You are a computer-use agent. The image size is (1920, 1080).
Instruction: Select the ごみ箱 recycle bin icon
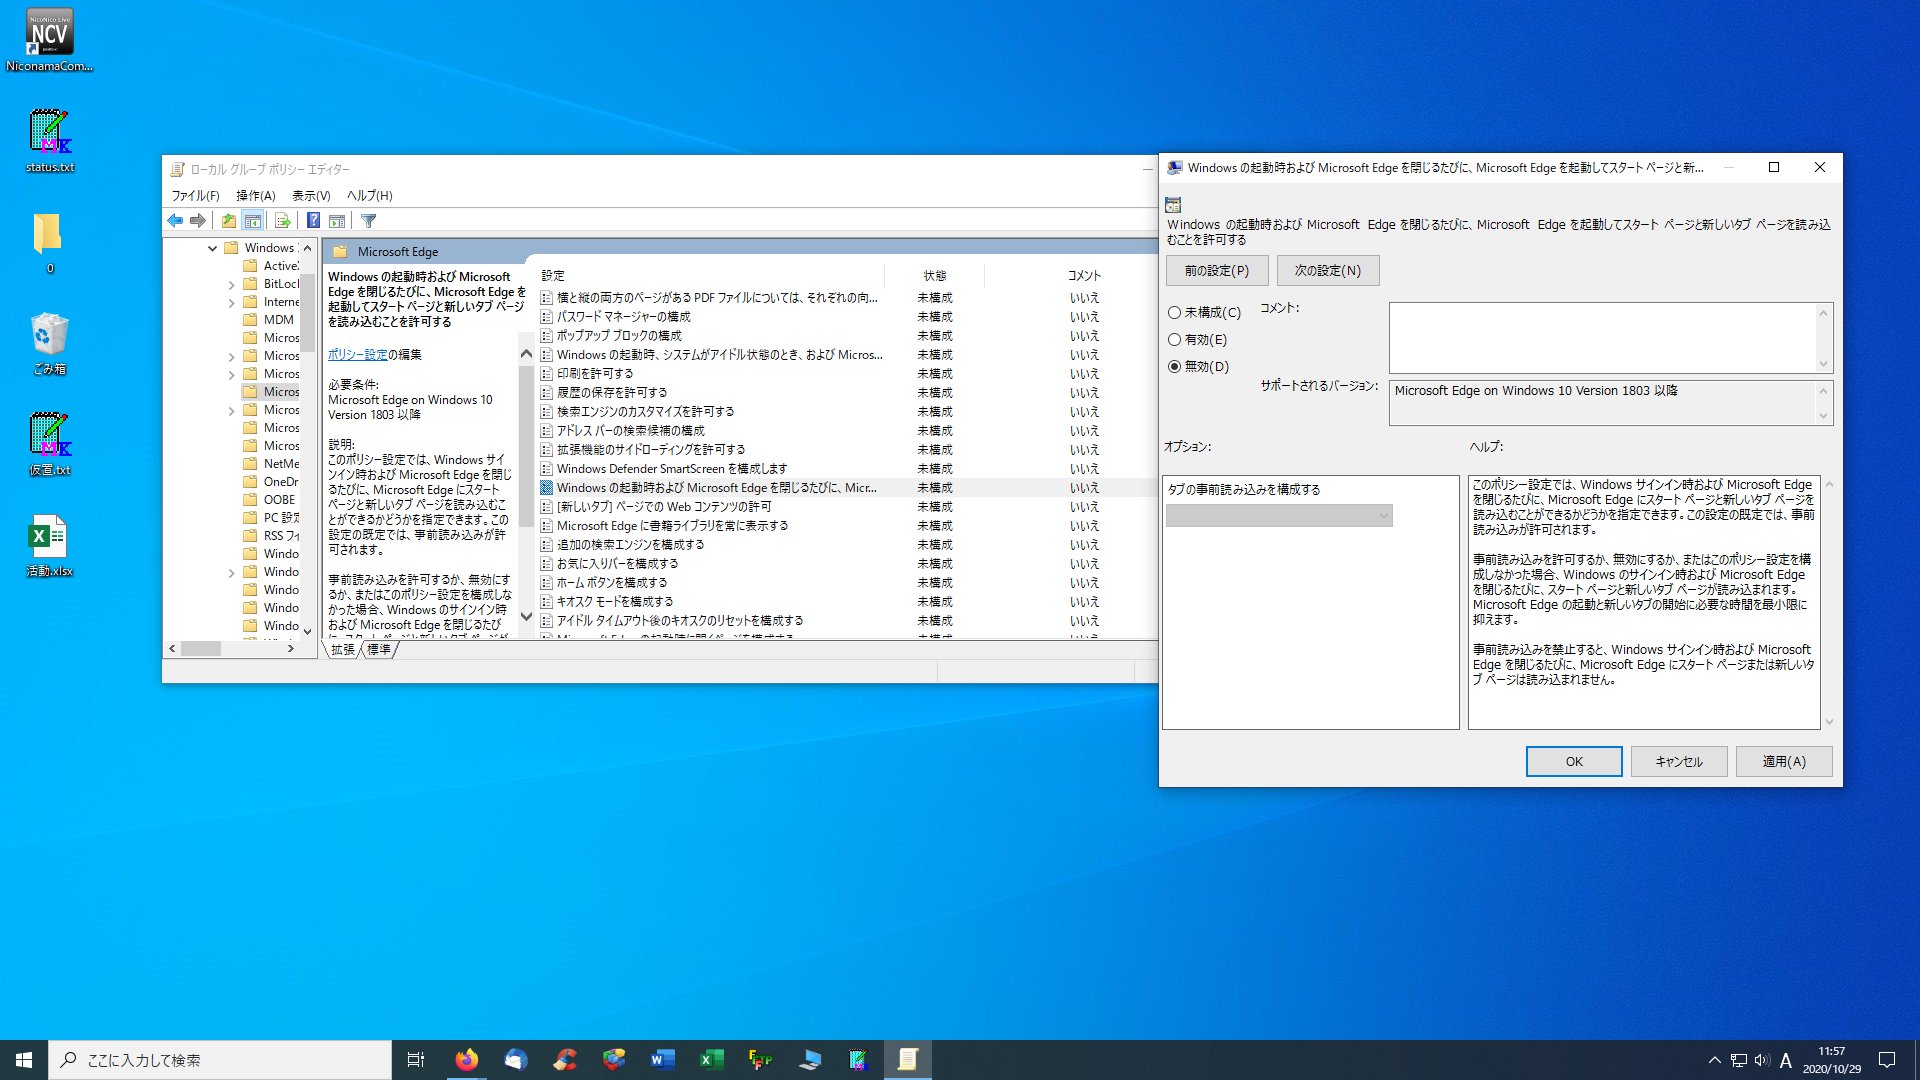50,343
